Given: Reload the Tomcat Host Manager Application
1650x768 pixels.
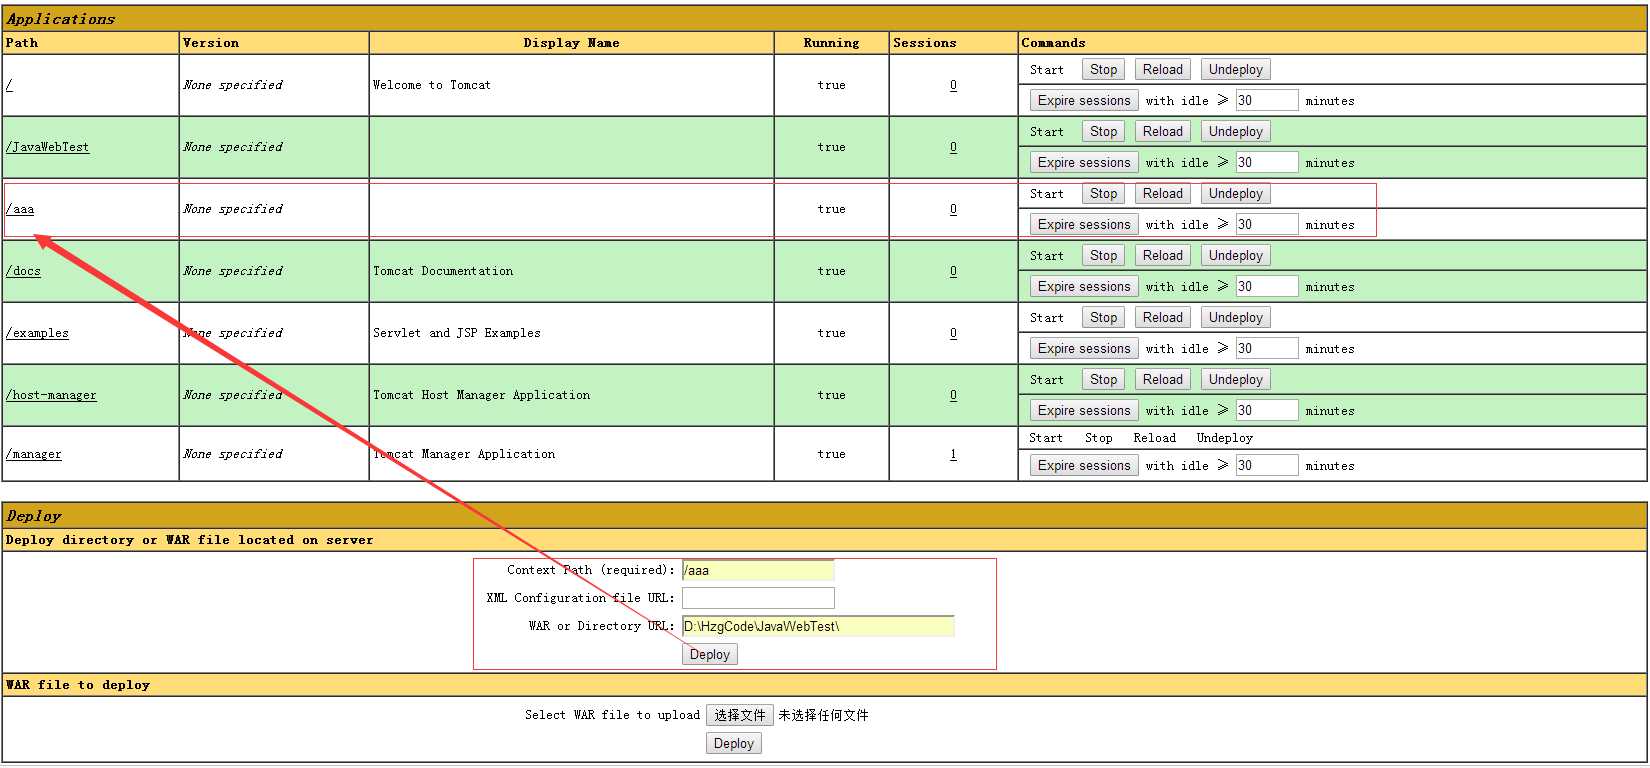Looking at the screenshot, I should pos(1162,379).
